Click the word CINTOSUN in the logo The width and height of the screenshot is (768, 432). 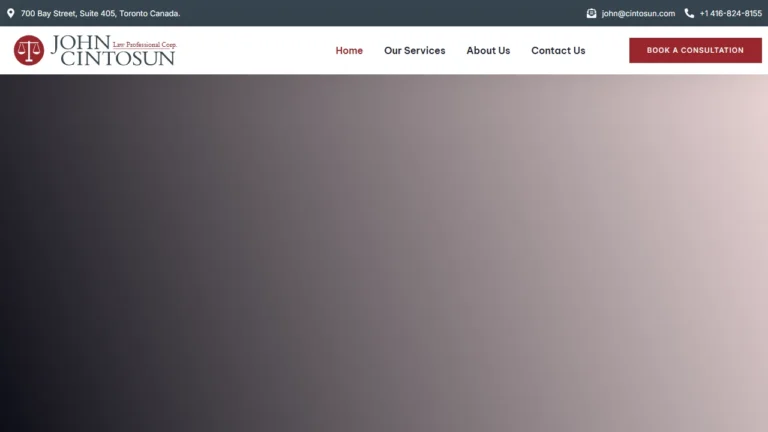[x=118, y=58]
